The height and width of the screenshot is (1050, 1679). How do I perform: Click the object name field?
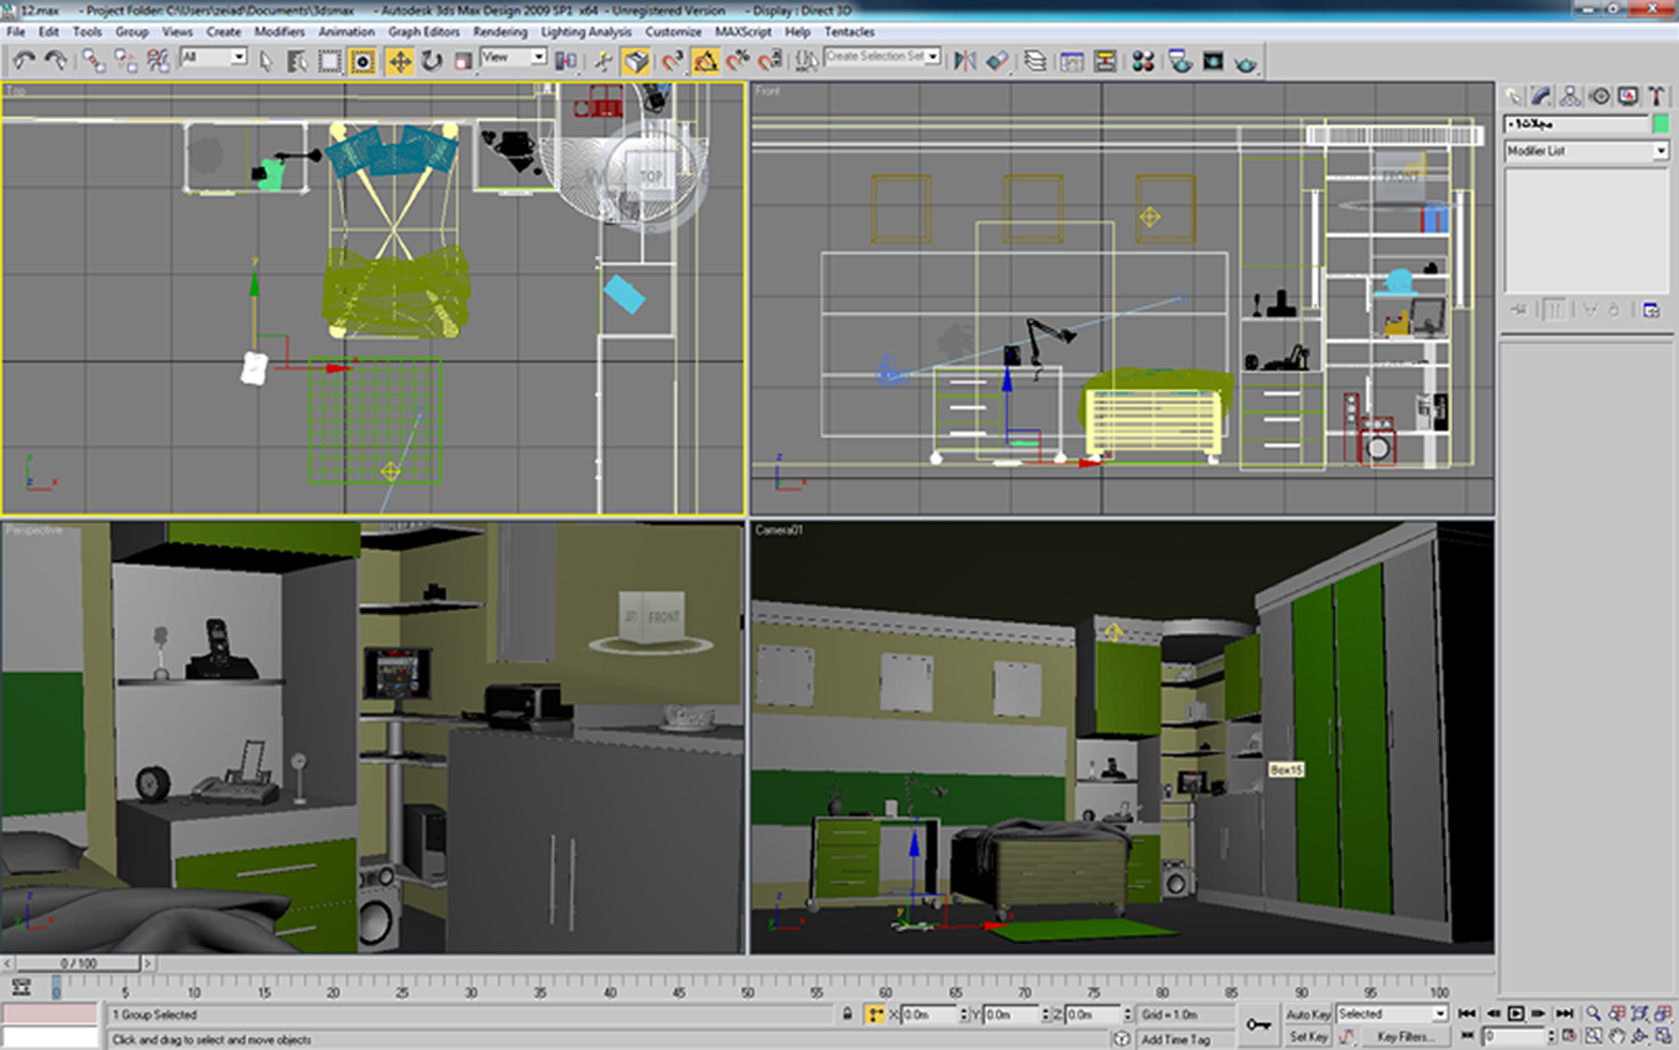[x=1577, y=124]
